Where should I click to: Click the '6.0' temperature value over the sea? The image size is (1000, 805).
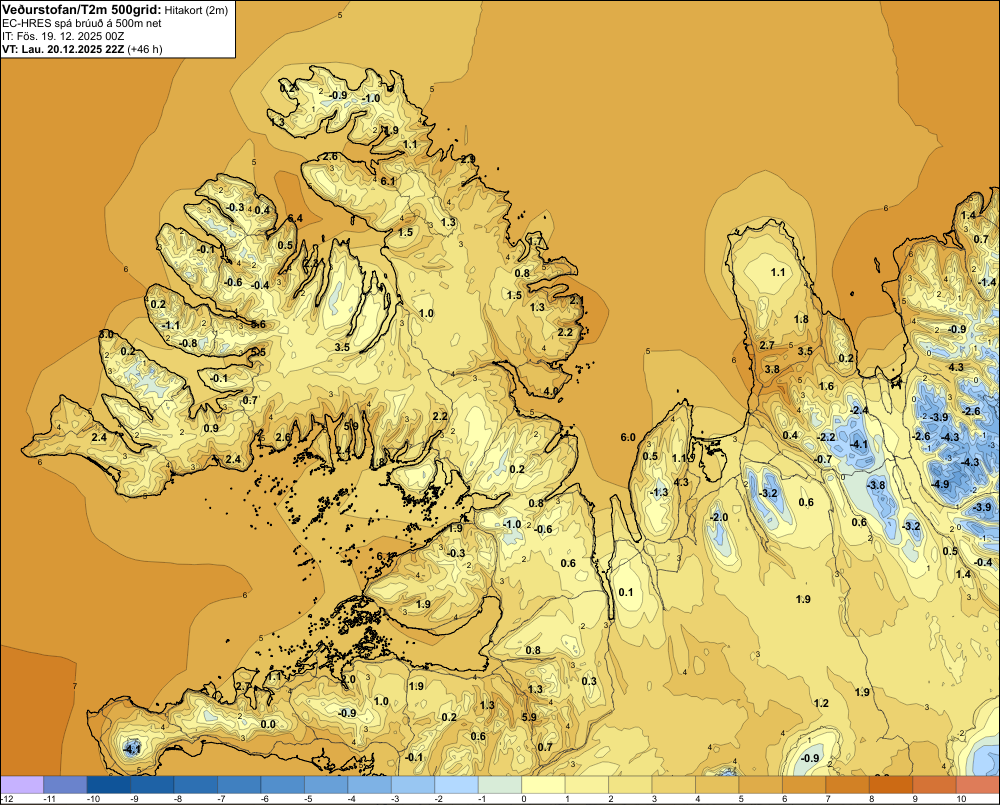(628, 437)
